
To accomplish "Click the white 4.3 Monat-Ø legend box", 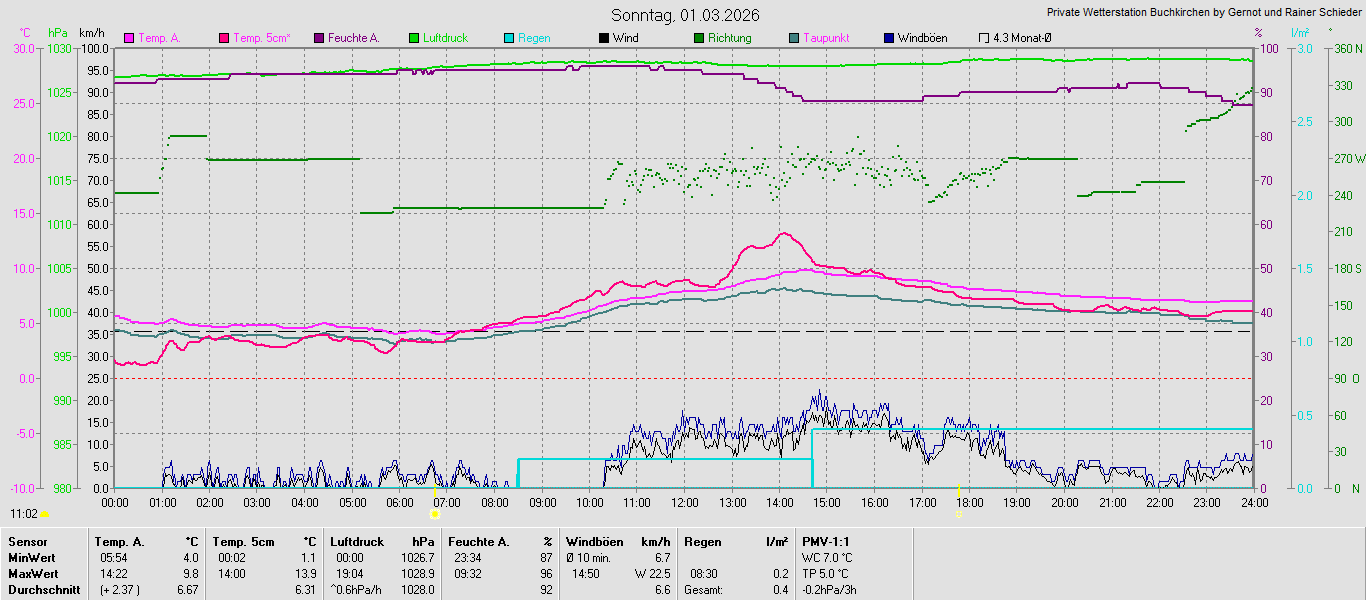I will 984,38.
